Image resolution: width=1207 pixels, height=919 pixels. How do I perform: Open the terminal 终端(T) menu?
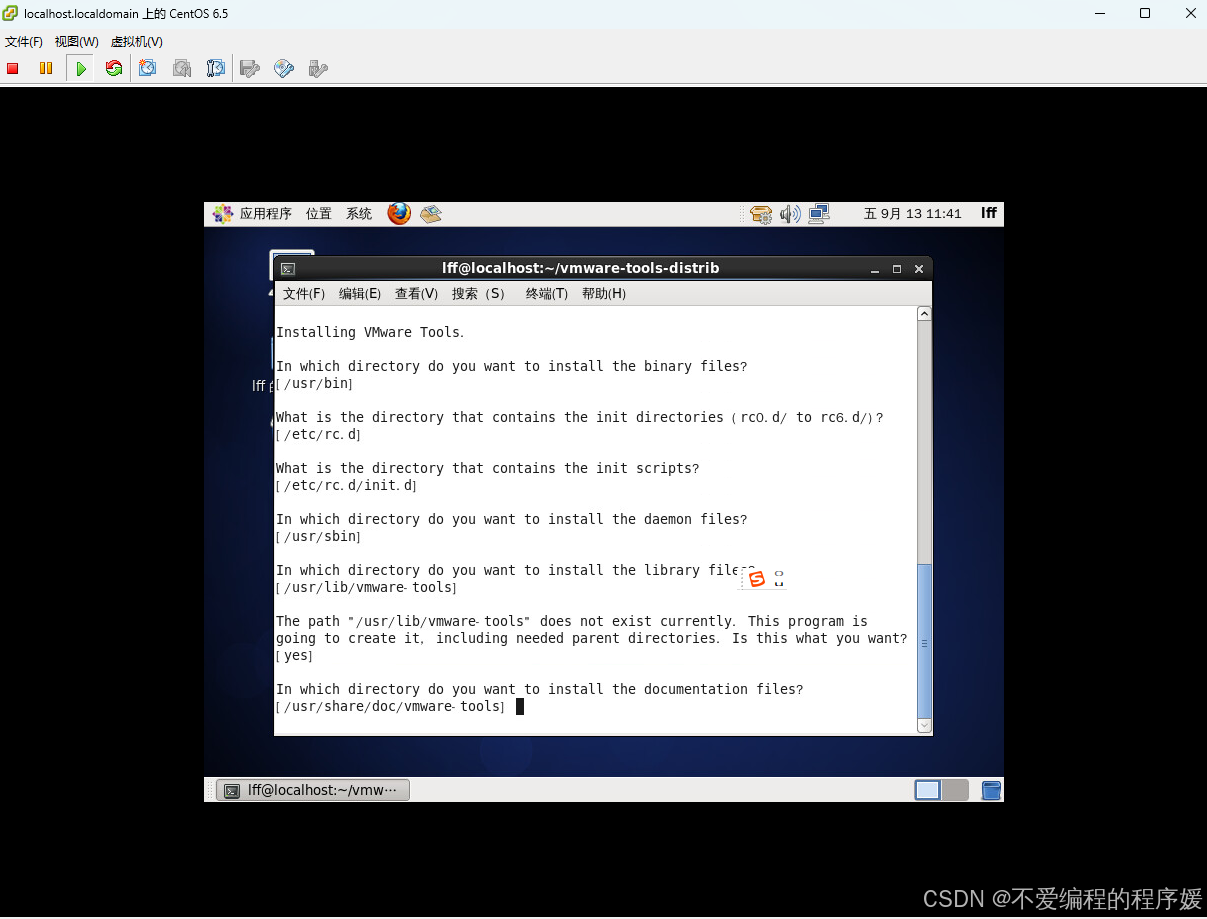coord(547,293)
